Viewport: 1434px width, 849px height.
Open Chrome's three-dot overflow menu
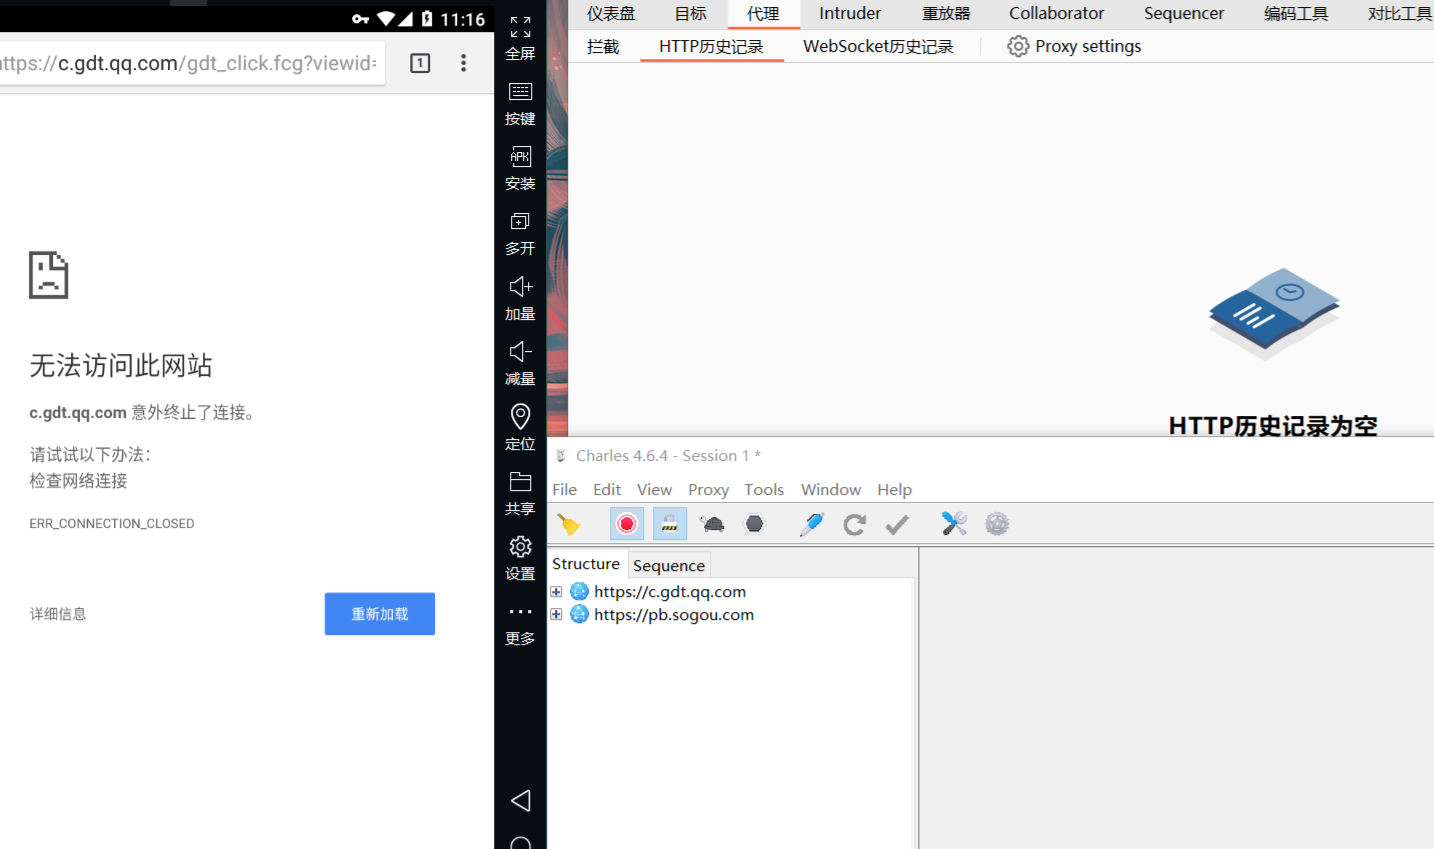pyautogui.click(x=463, y=63)
